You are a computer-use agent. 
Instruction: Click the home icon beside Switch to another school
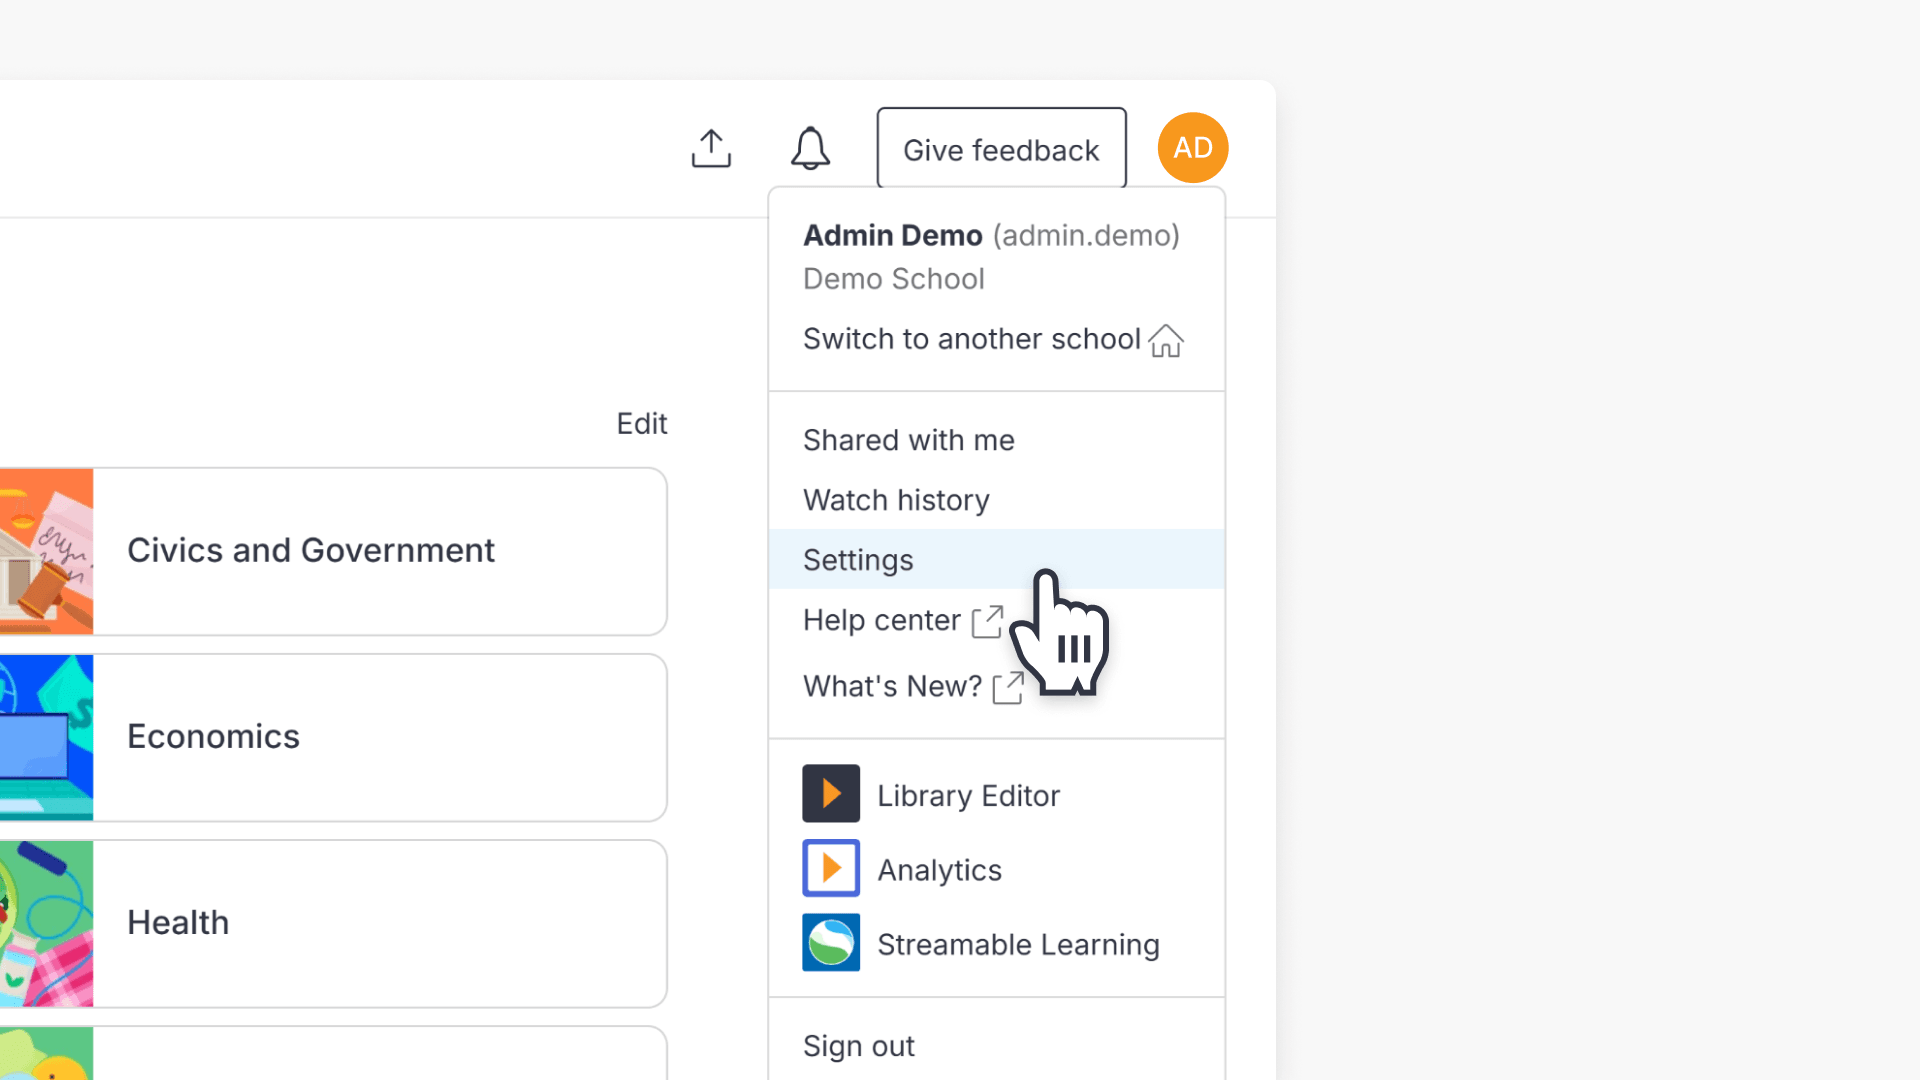(x=1166, y=341)
